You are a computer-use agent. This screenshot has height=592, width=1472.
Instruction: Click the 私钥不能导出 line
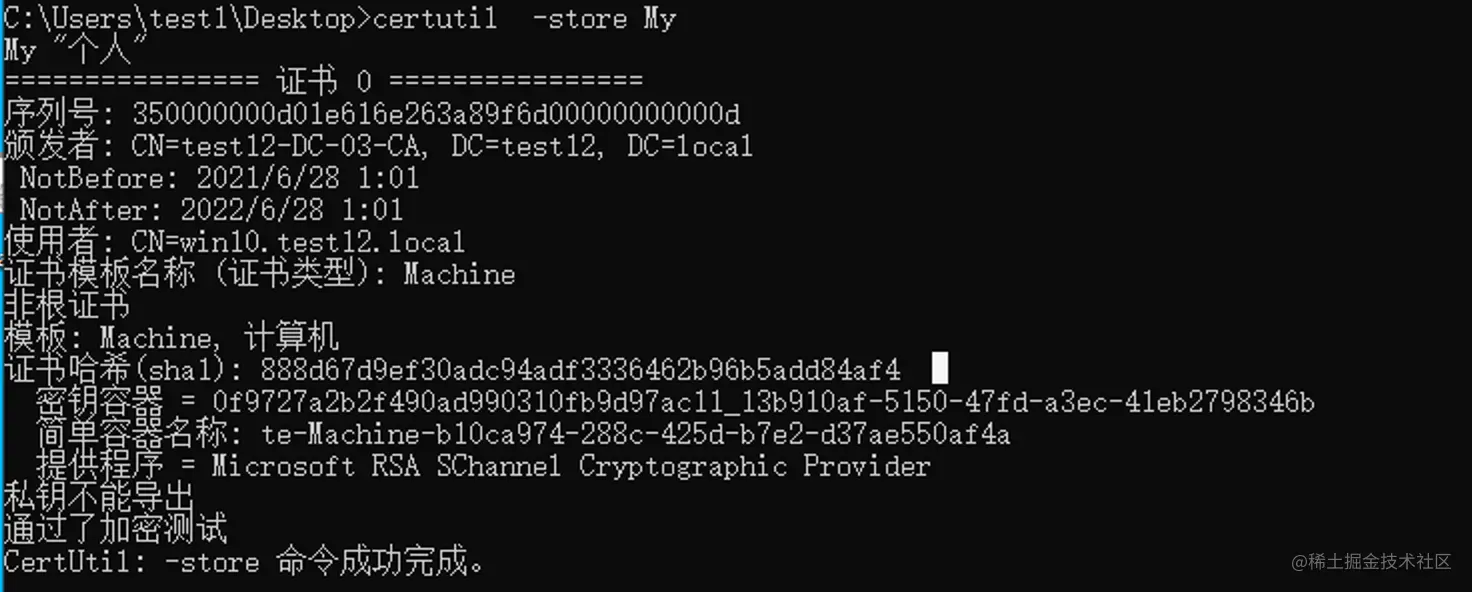98,496
